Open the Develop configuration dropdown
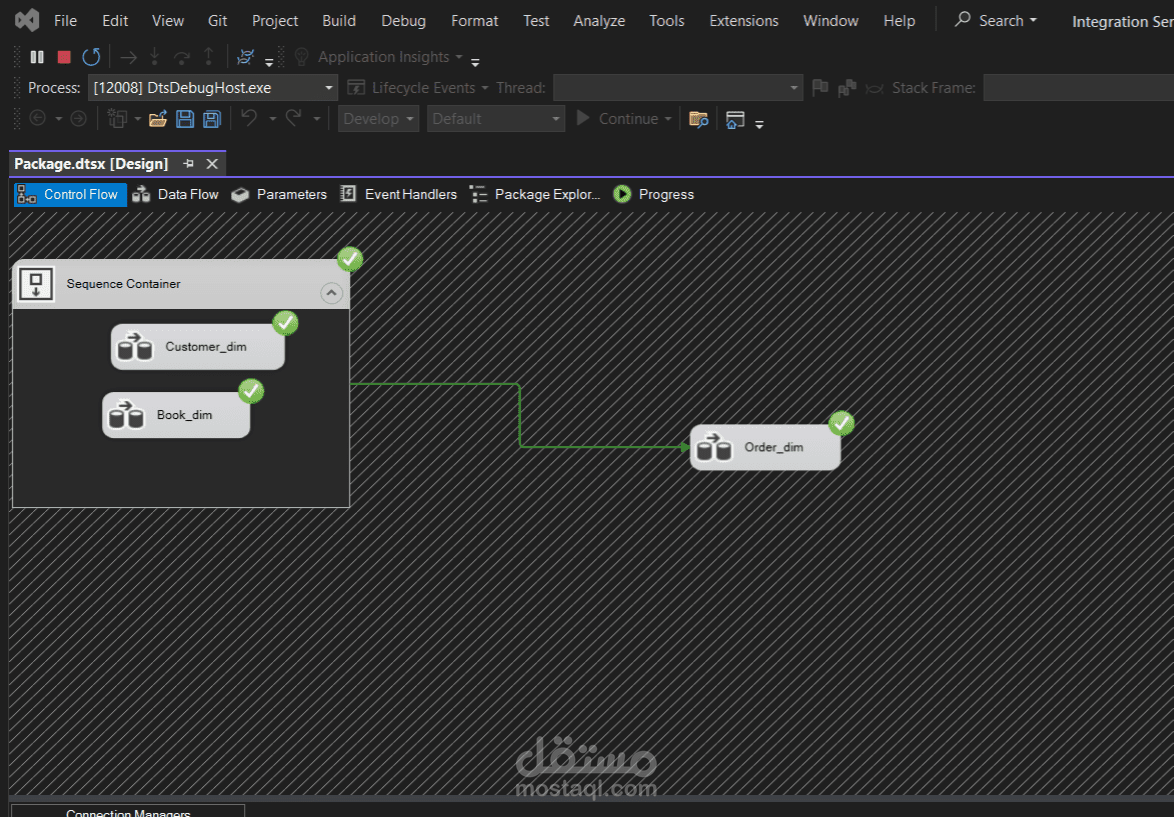The height and width of the screenshot is (817, 1174). click(378, 118)
